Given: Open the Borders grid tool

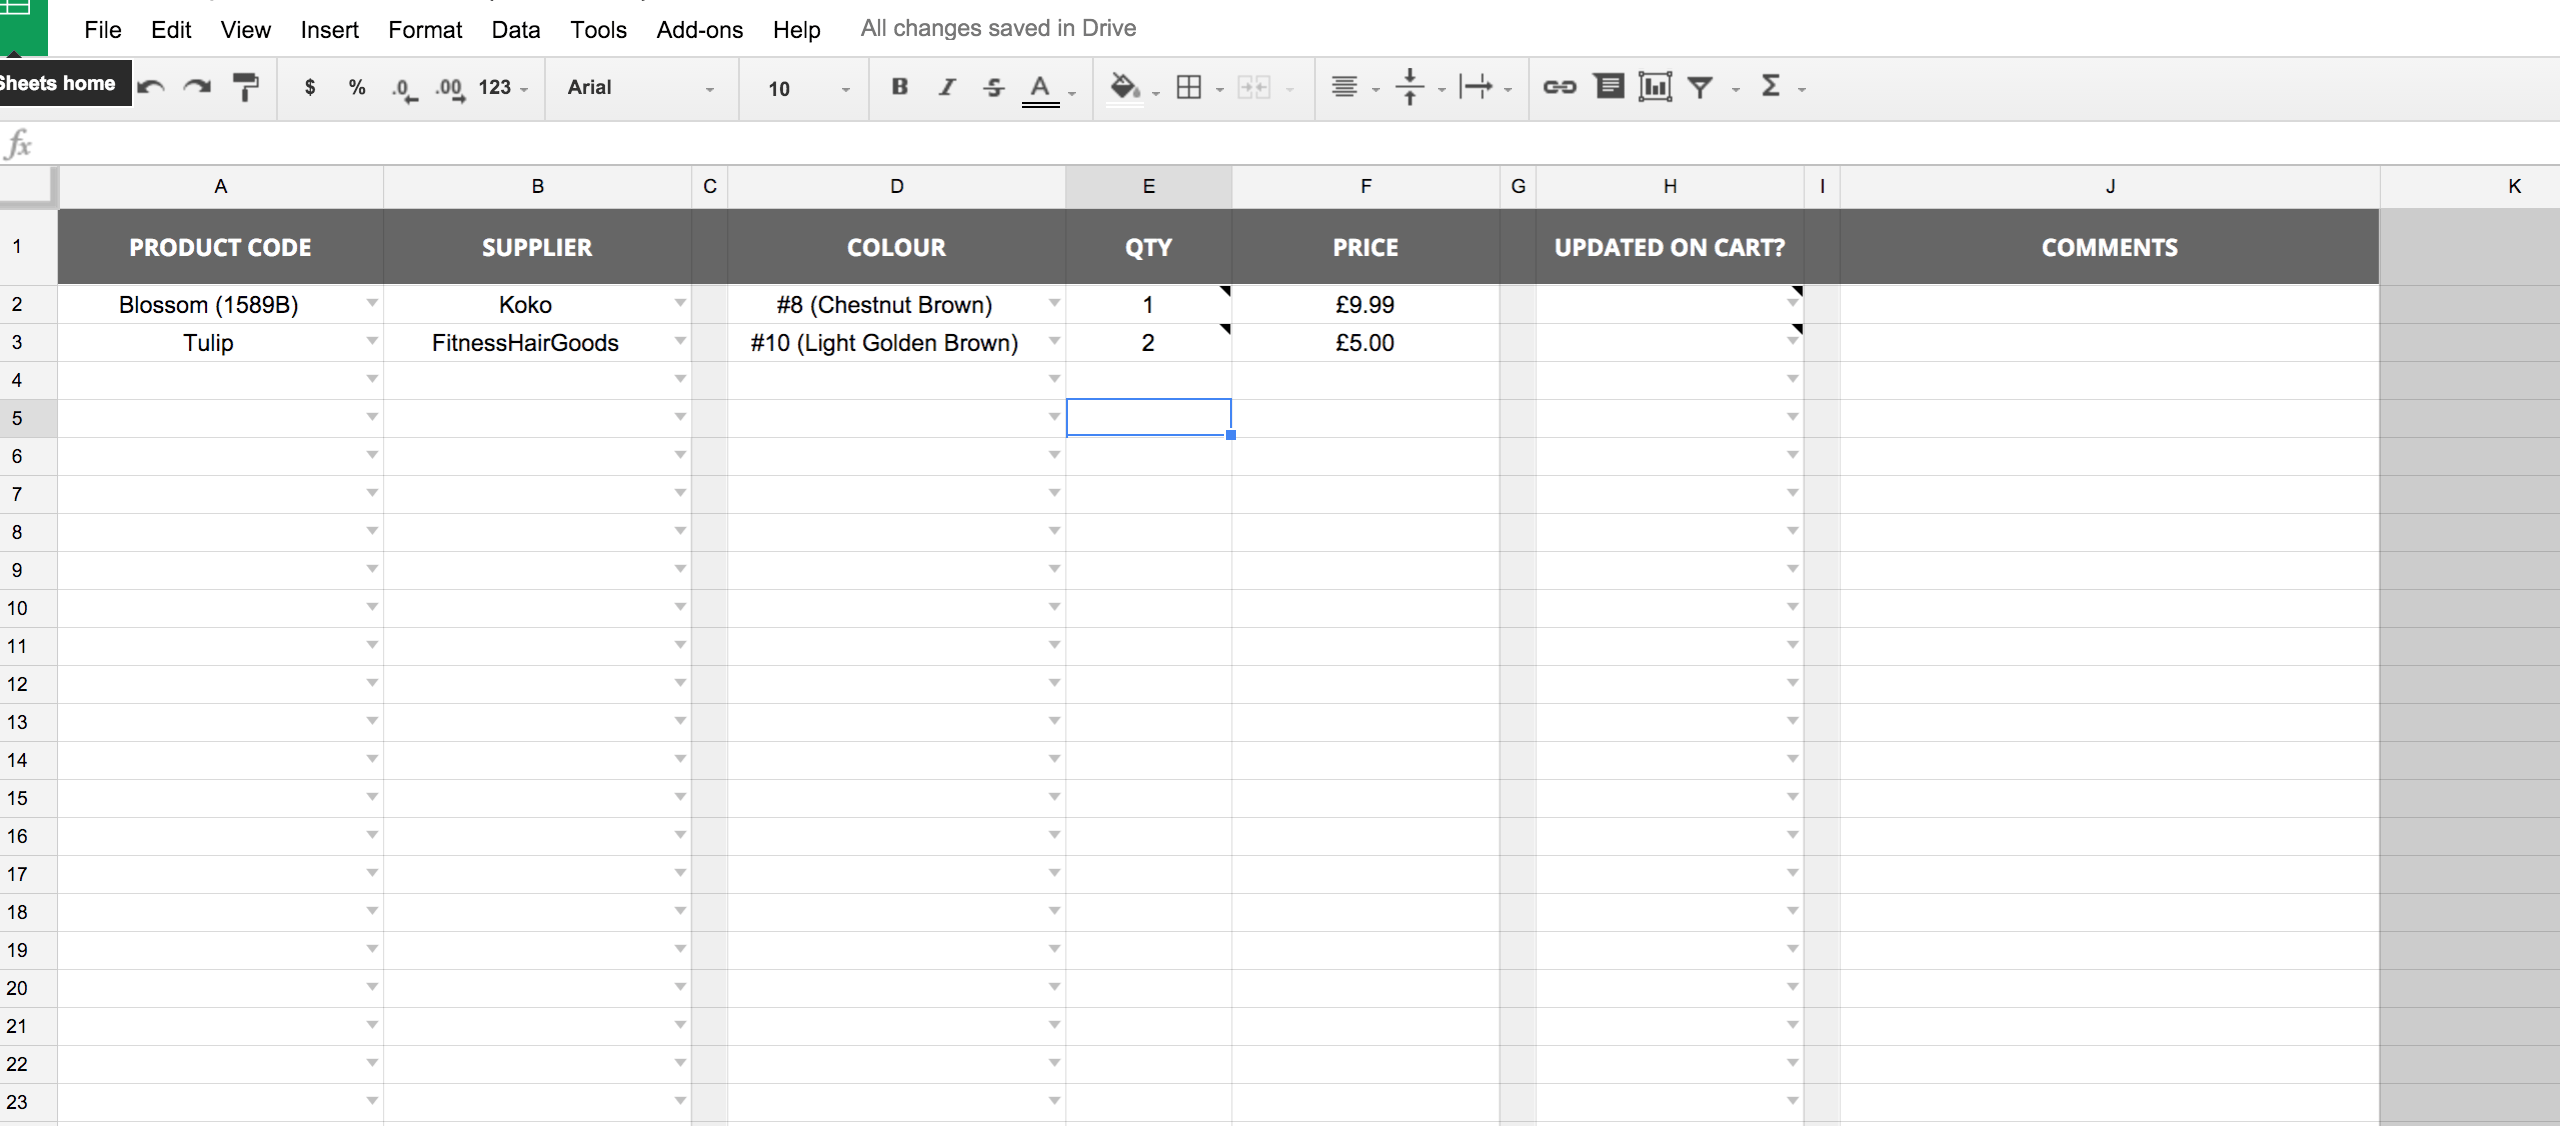Looking at the screenshot, I should (1189, 88).
